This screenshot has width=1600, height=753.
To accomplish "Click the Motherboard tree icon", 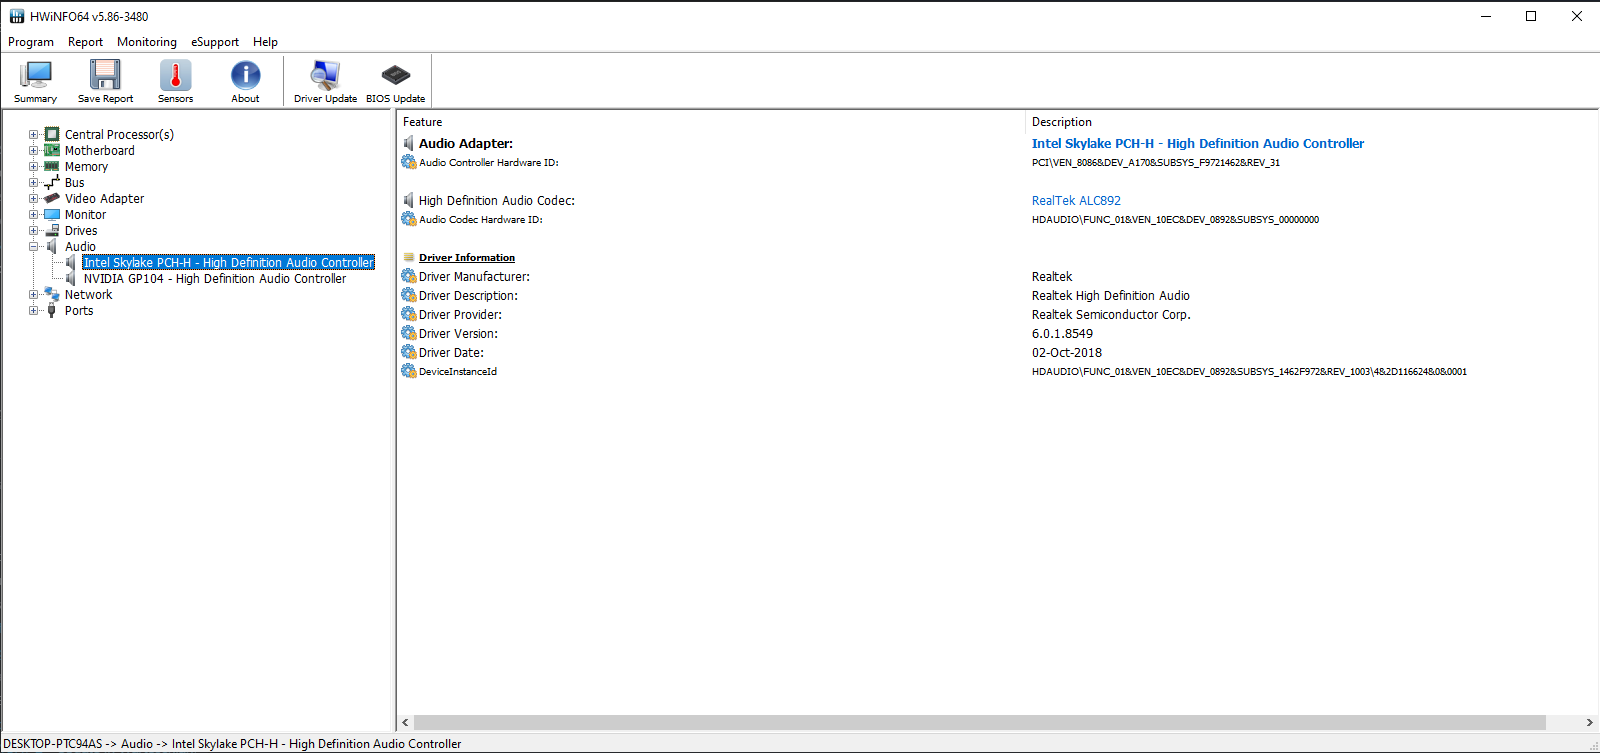I will (x=52, y=150).
